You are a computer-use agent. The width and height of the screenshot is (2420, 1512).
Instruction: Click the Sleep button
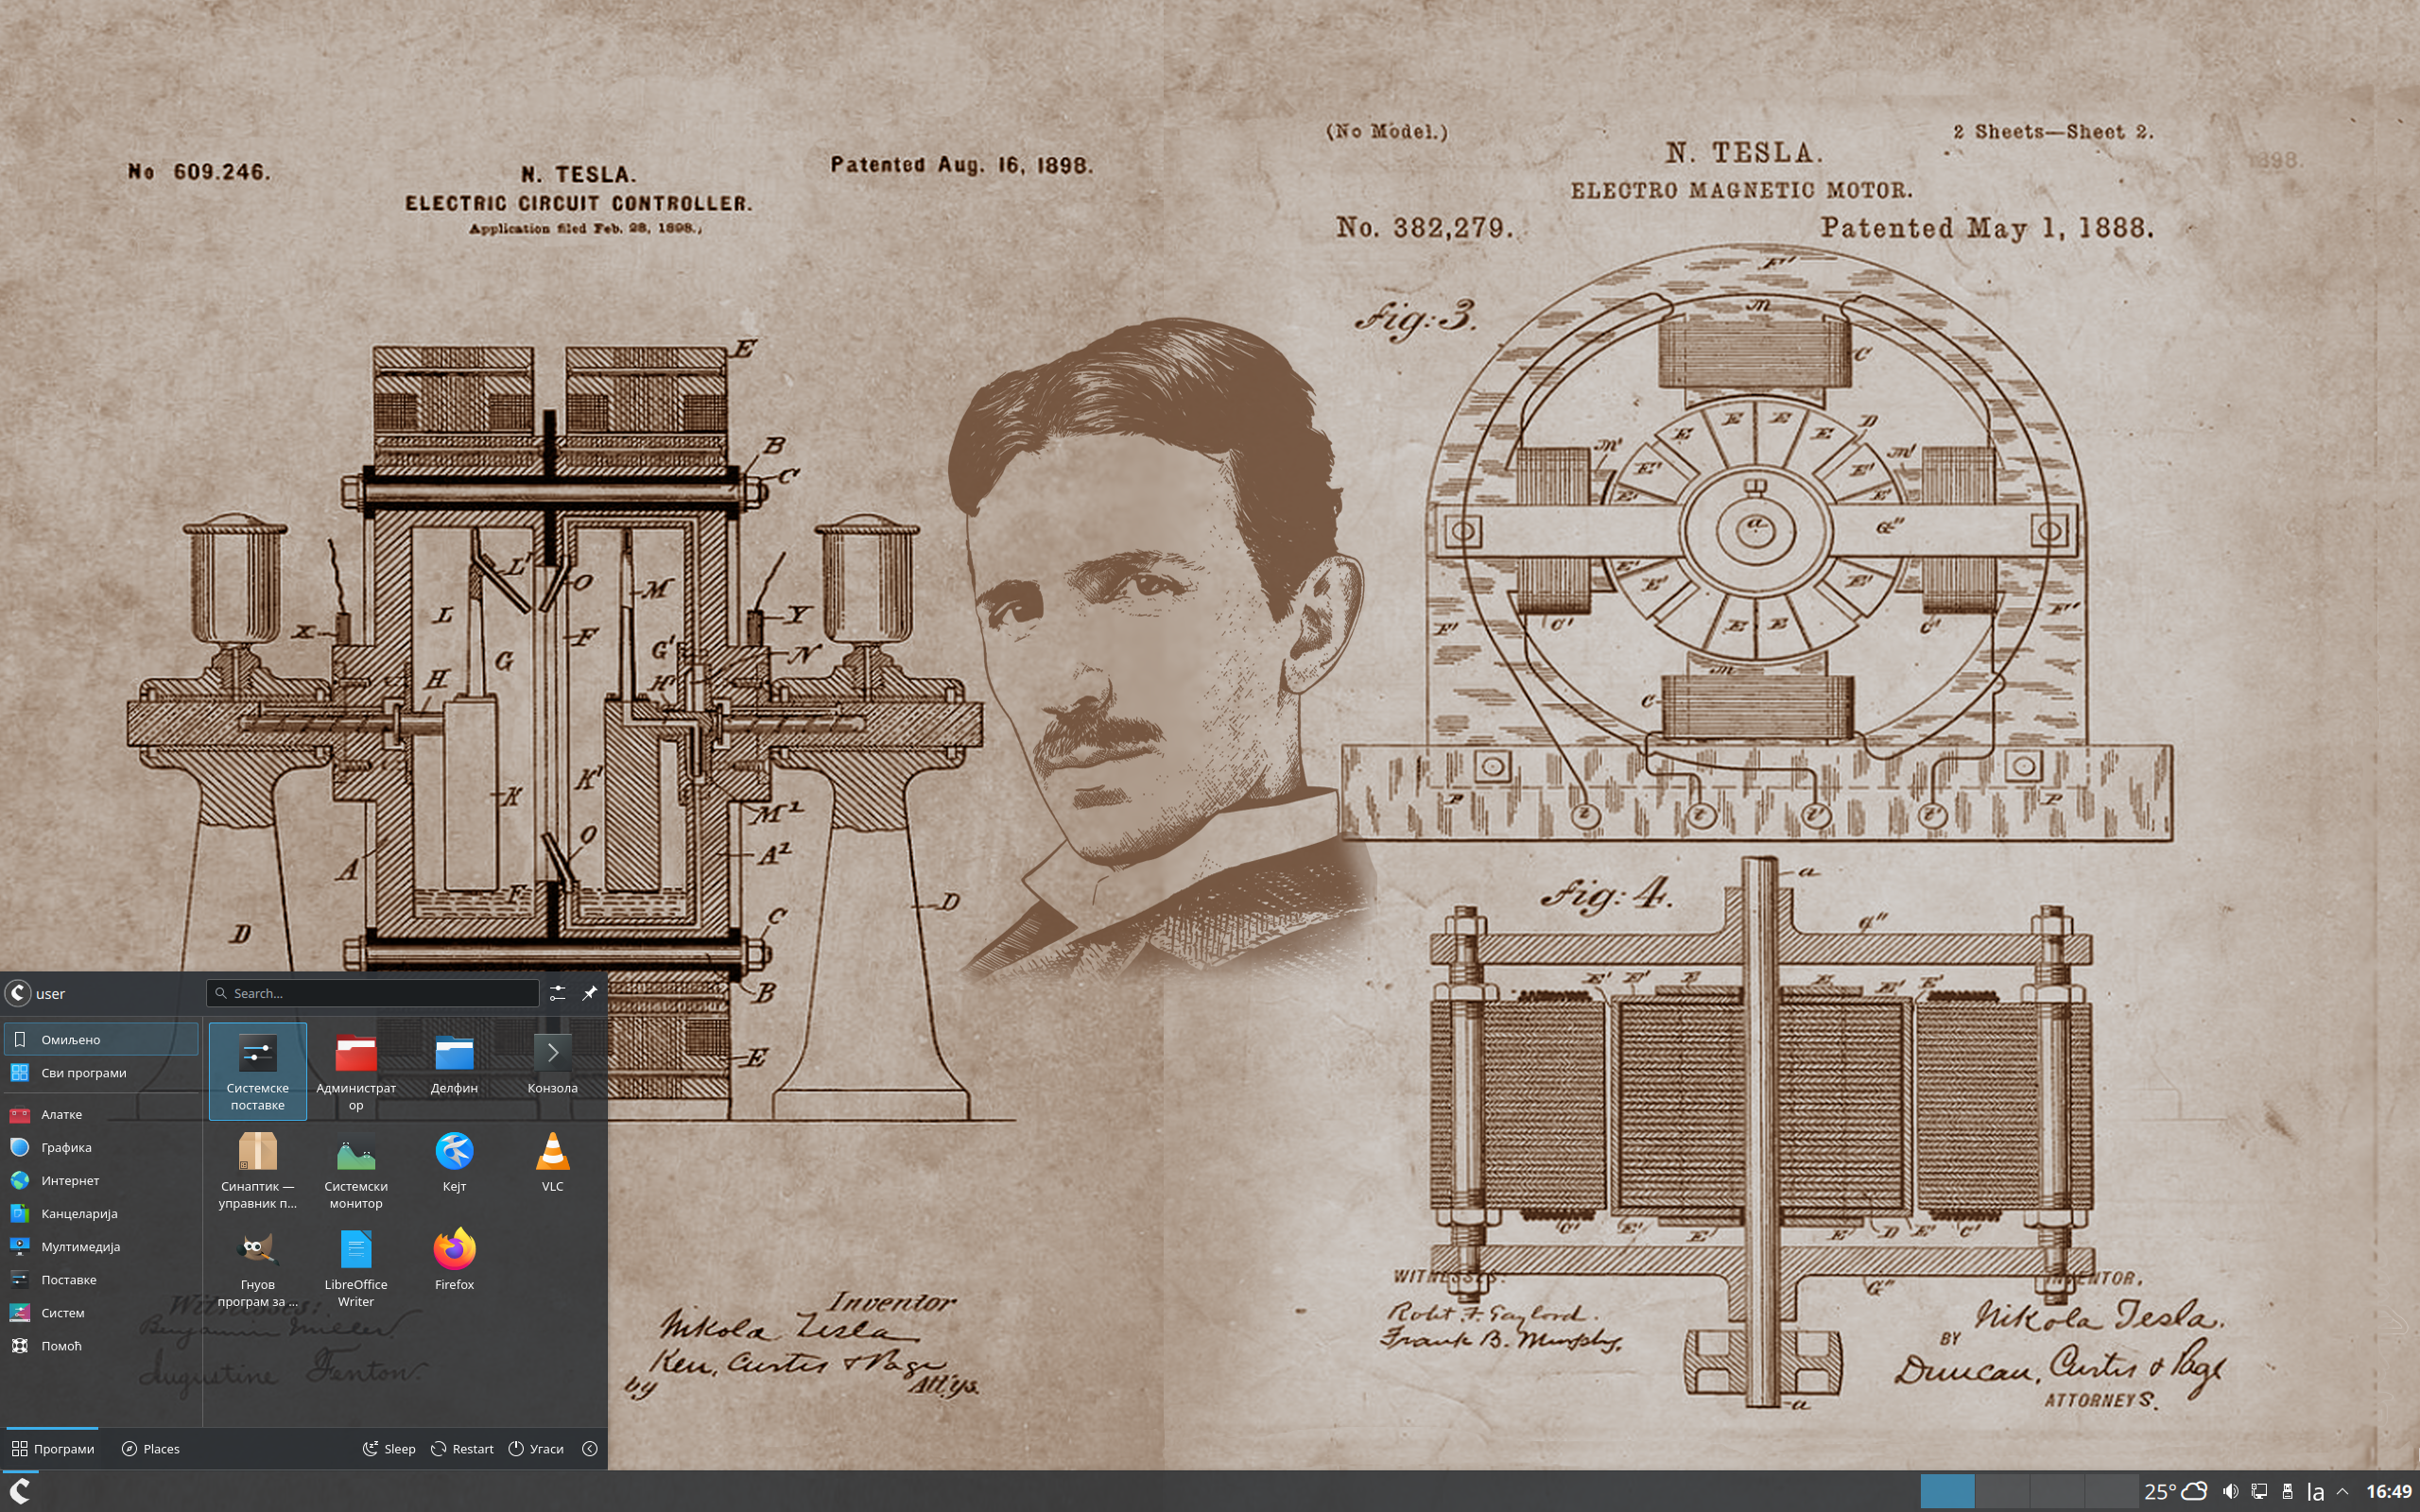pos(389,1448)
